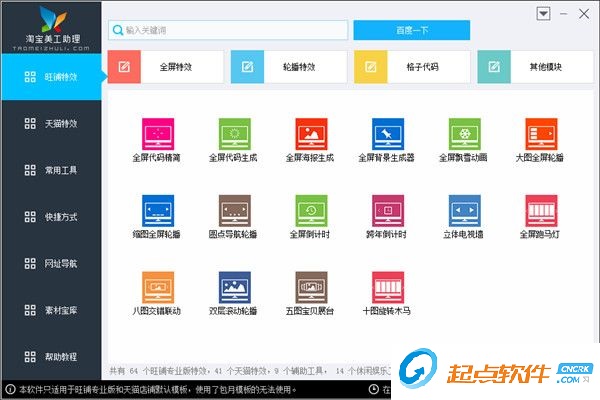Open the 大图全屏轮播 icon

[541, 134]
